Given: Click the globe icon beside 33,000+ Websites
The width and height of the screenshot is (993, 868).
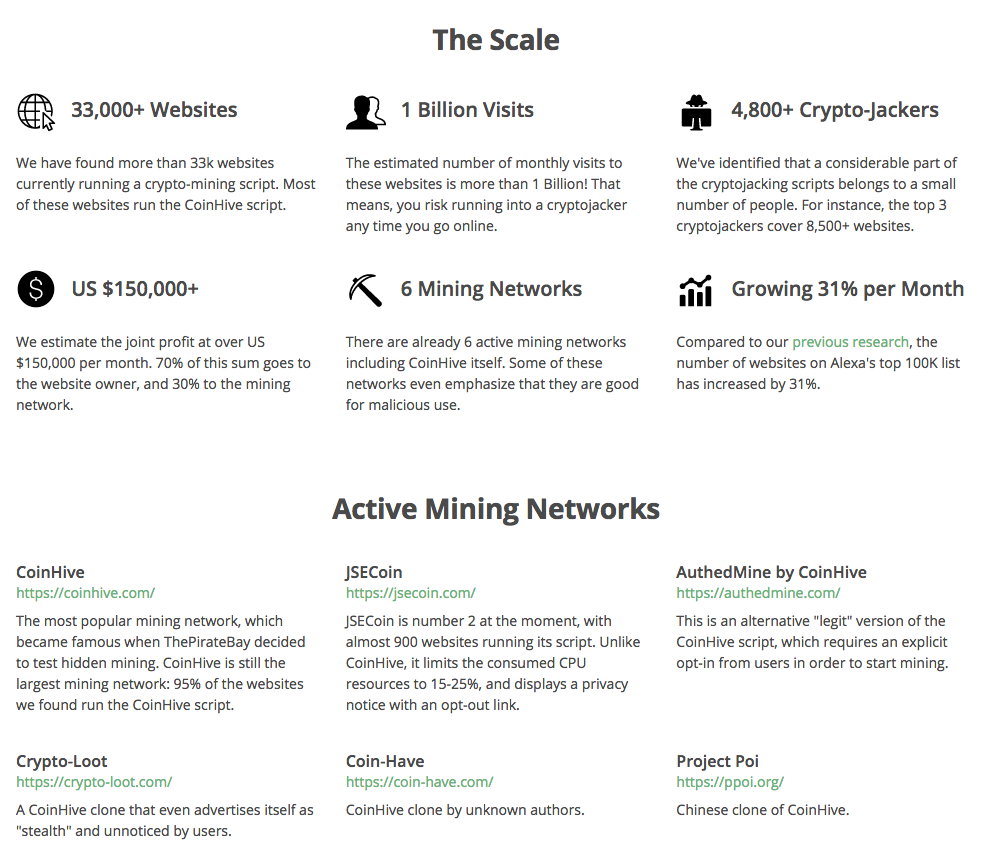Looking at the screenshot, I should click(35, 111).
